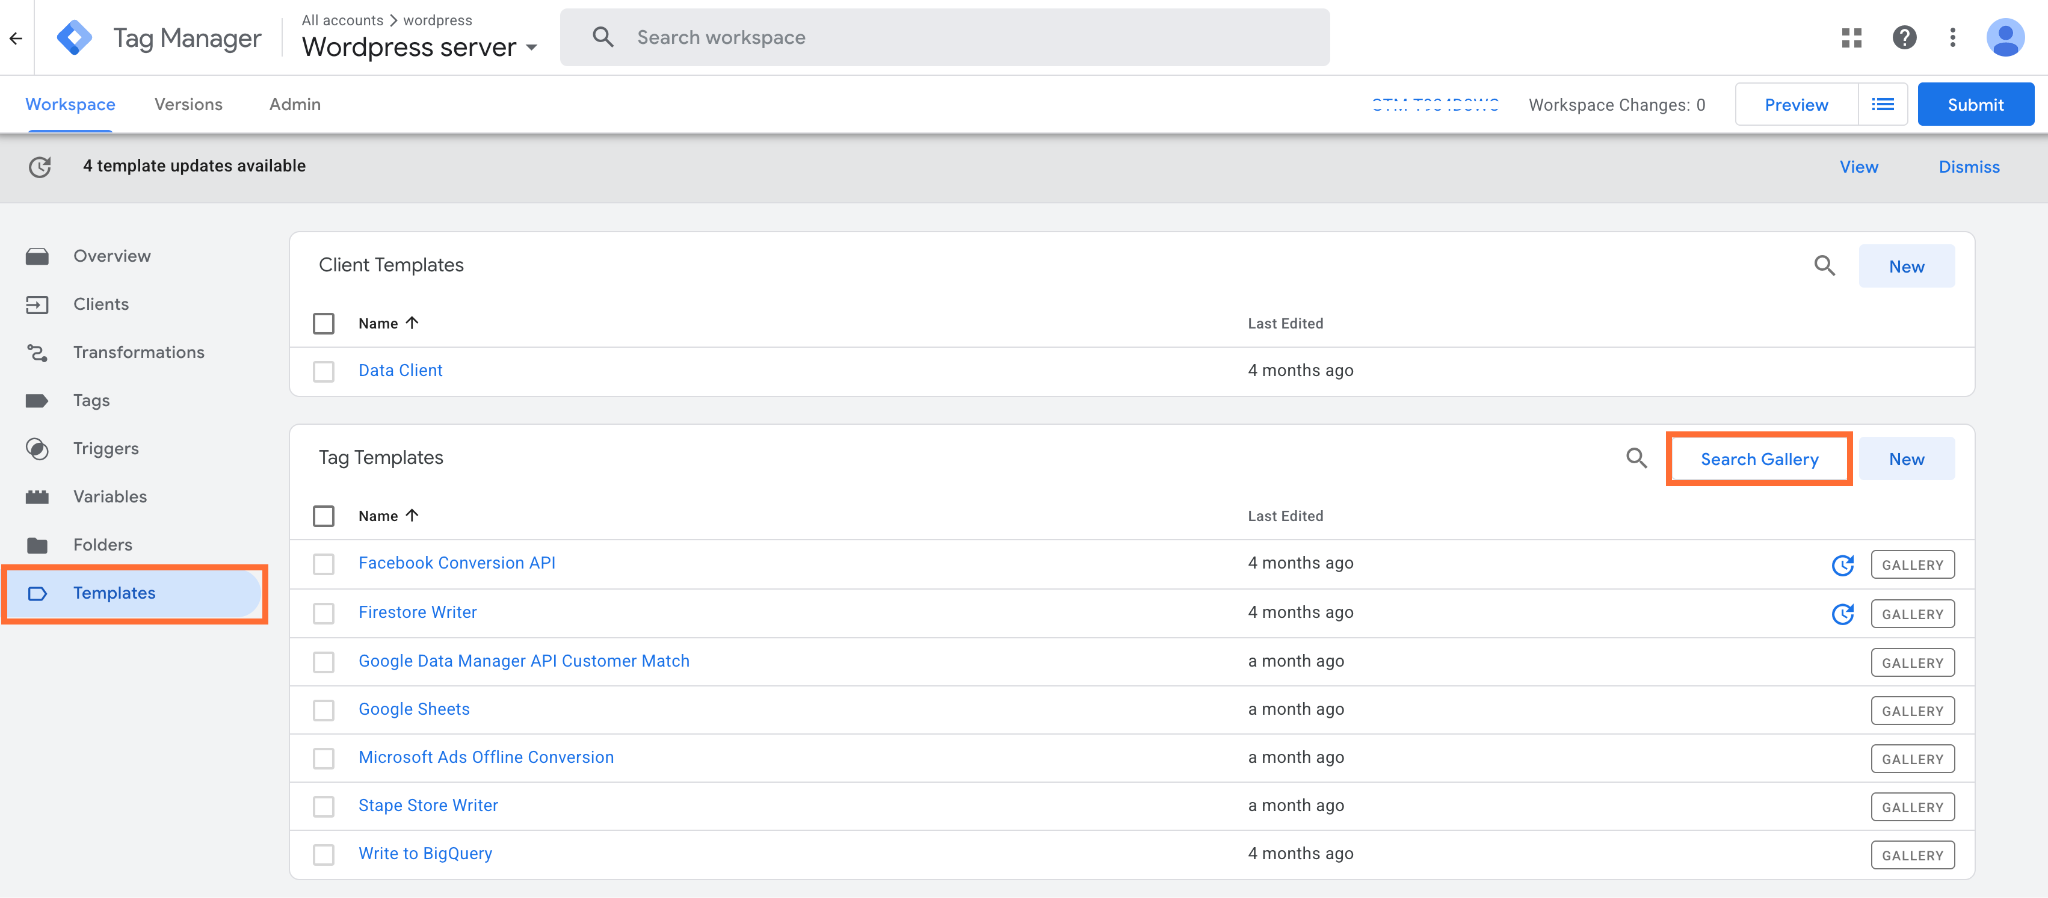Search within Client Templates

coord(1825,266)
